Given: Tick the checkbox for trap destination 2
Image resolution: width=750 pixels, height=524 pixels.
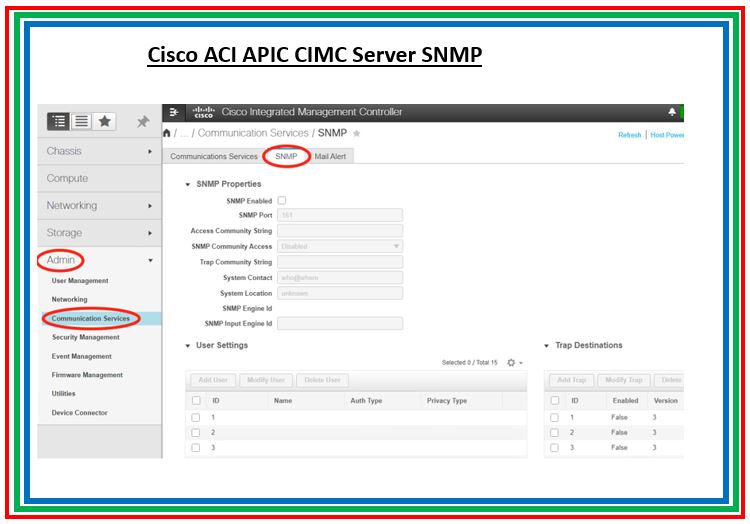Looking at the screenshot, I should tap(555, 432).
